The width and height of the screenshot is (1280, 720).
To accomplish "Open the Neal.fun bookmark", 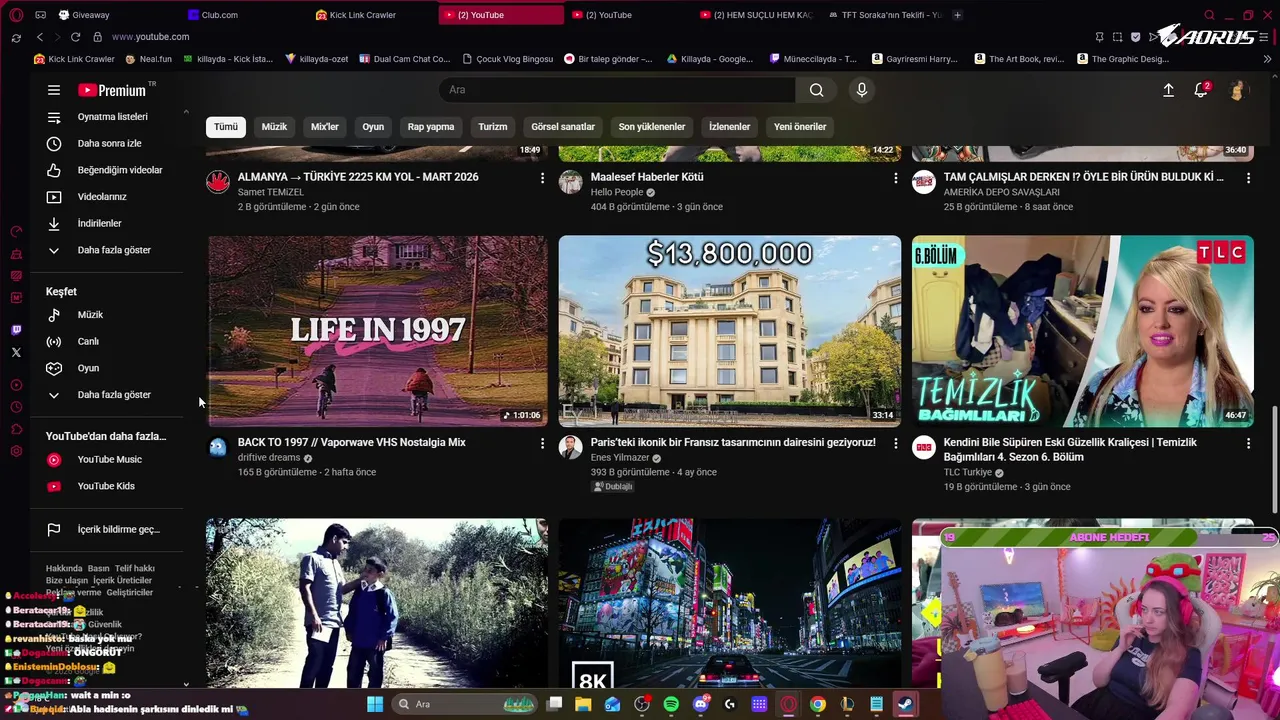I will [149, 59].
